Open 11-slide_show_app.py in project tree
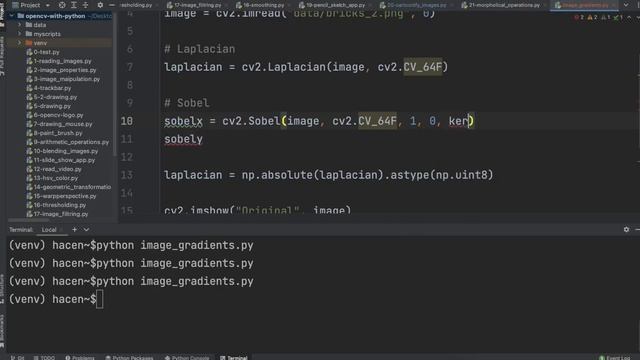 pyautogui.click(x=64, y=160)
